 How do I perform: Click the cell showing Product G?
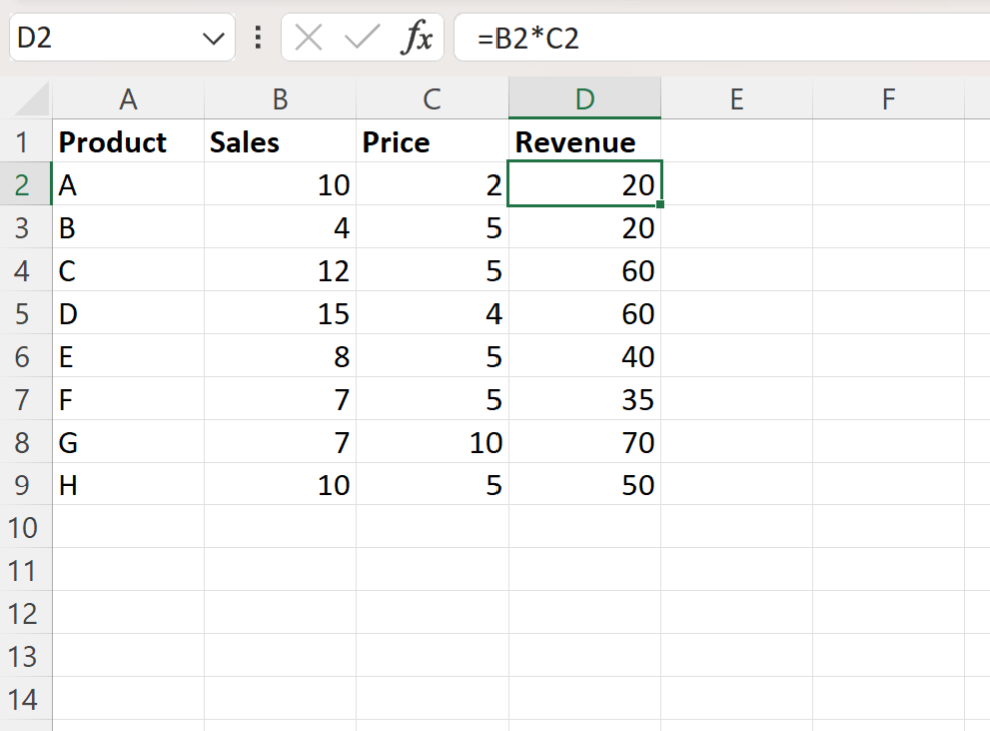(128, 442)
